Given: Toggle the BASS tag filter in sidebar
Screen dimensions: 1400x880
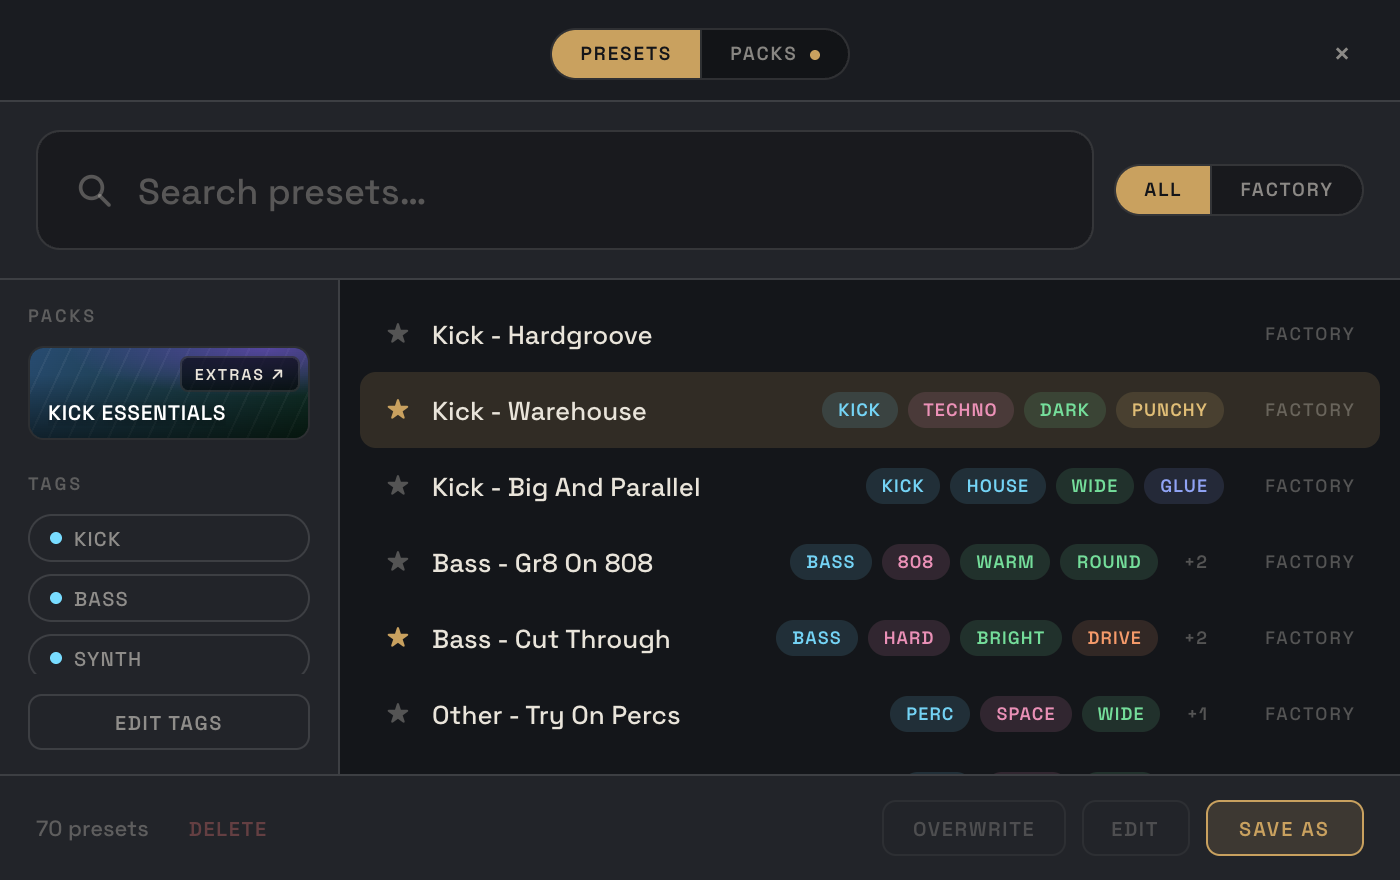Looking at the screenshot, I should (169, 598).
